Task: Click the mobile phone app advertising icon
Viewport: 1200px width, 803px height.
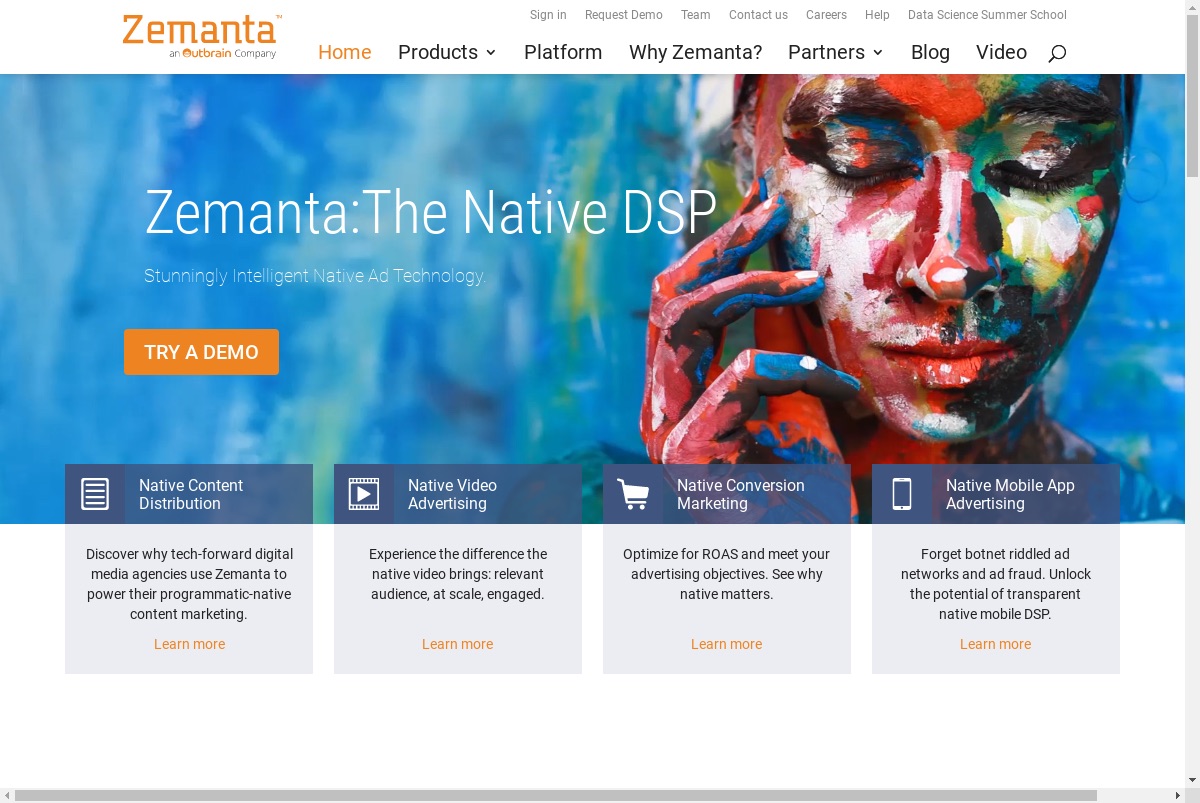Action: pos(902,494)
